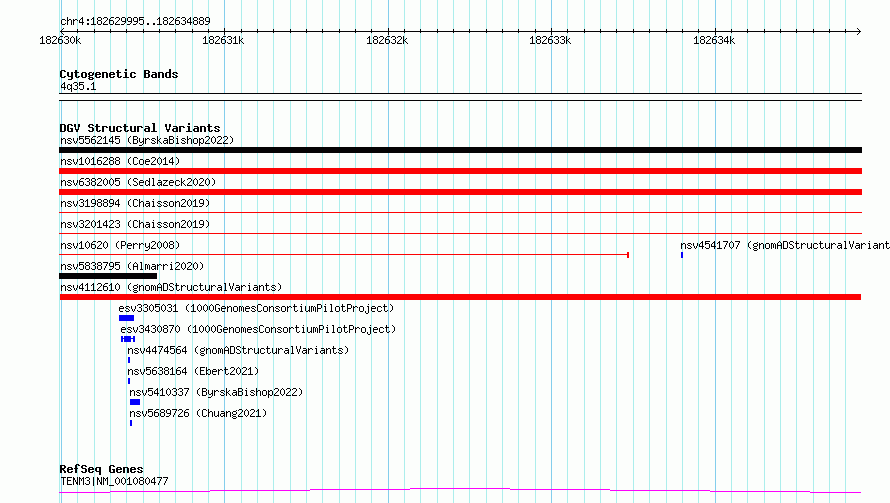The height and width of the screenshot is (503, 890).
Task: Click the red bar of nsv1016288
Action: (460, 171)
